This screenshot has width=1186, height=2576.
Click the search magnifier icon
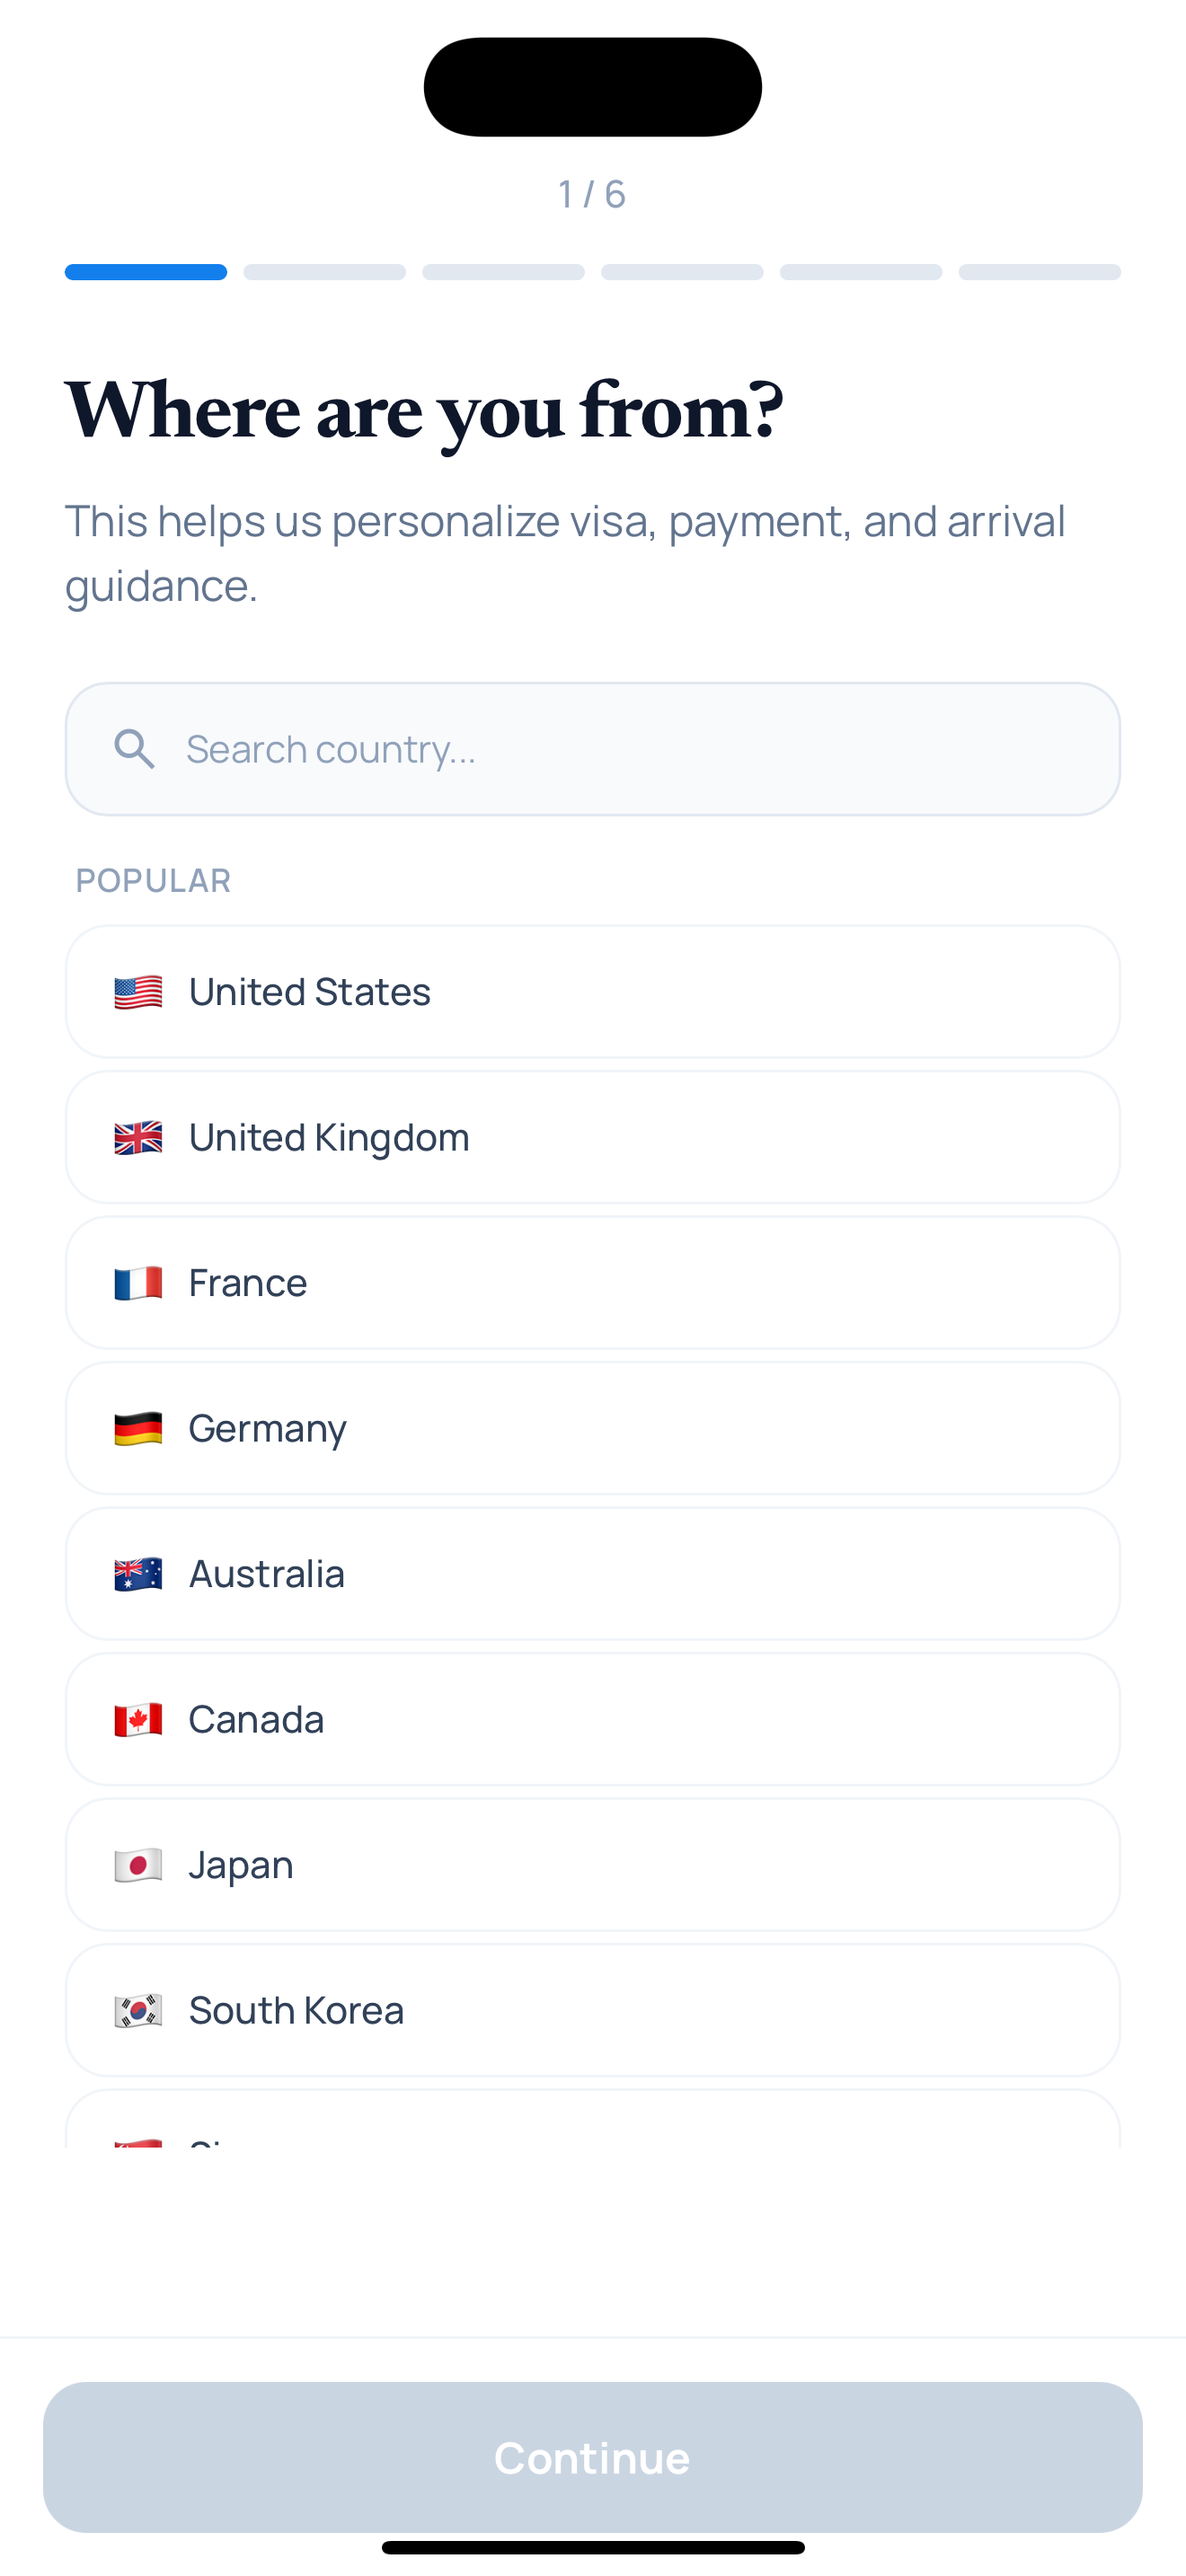135,749
